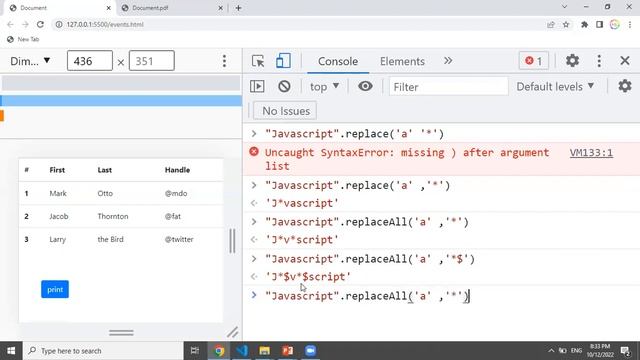Select the Thornton table cell
This screenshot has width=640, height=360.
pos(113,216)
